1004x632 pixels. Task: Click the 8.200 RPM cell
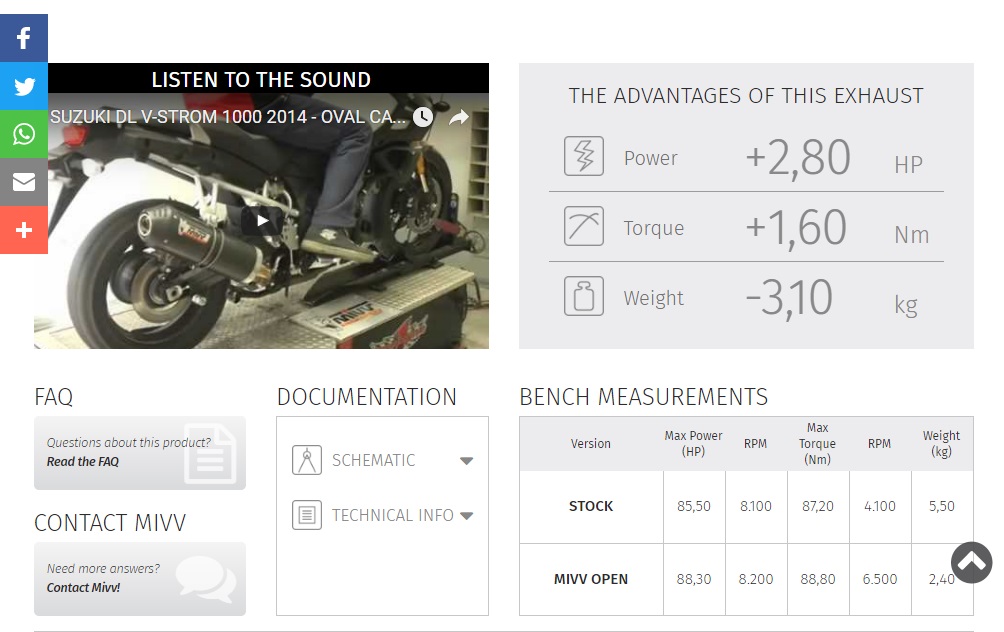tap(756, 579)
